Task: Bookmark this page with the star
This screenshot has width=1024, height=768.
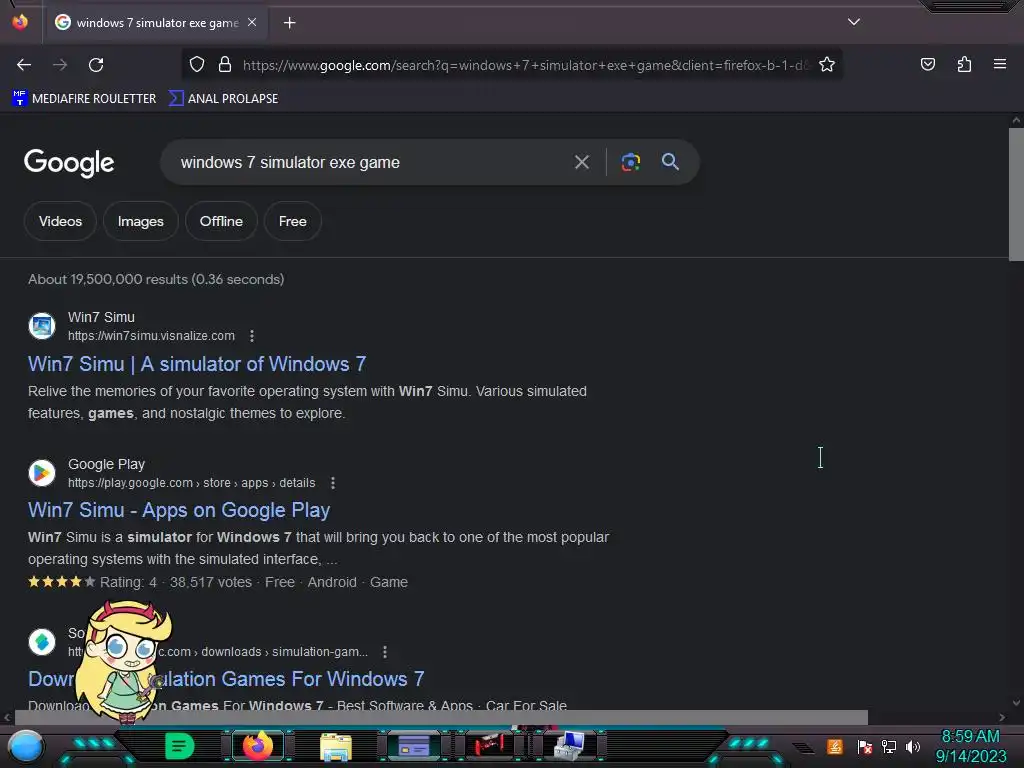Action: point(827,65)
